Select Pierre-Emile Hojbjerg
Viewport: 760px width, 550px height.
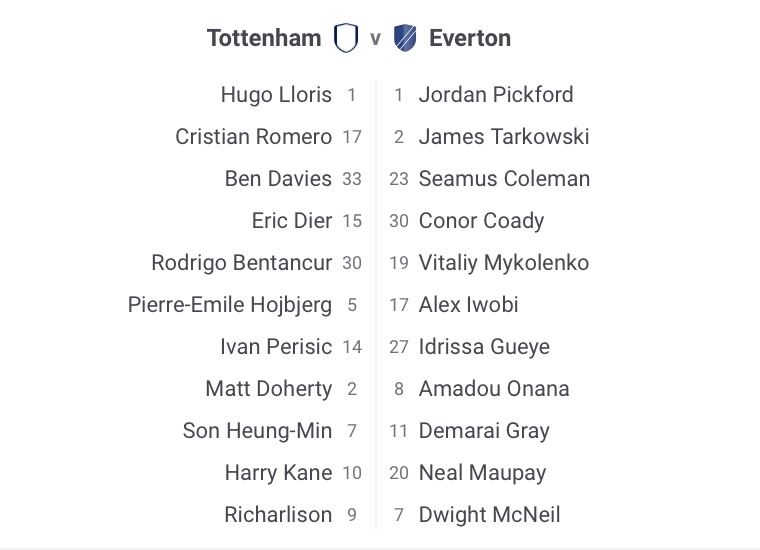tap(230, 305)
